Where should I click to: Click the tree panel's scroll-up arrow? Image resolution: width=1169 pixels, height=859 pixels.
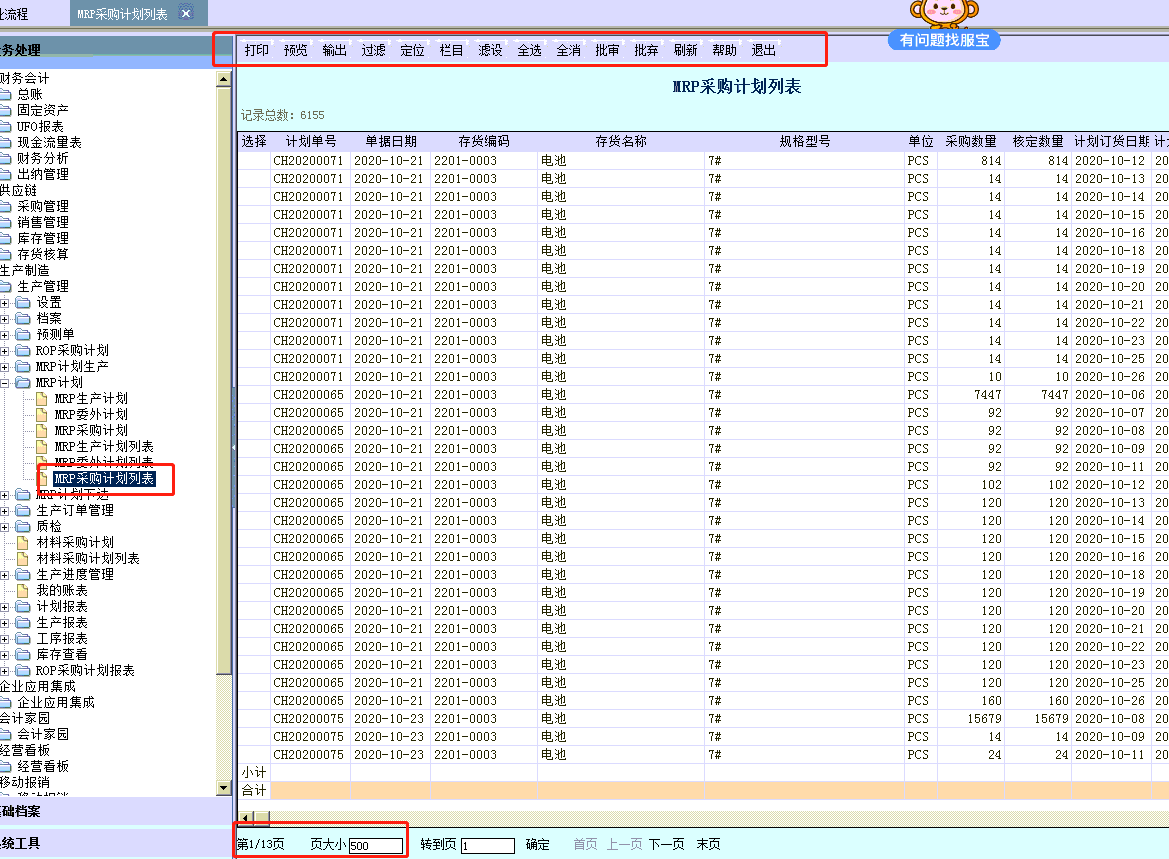pos(224,79)
